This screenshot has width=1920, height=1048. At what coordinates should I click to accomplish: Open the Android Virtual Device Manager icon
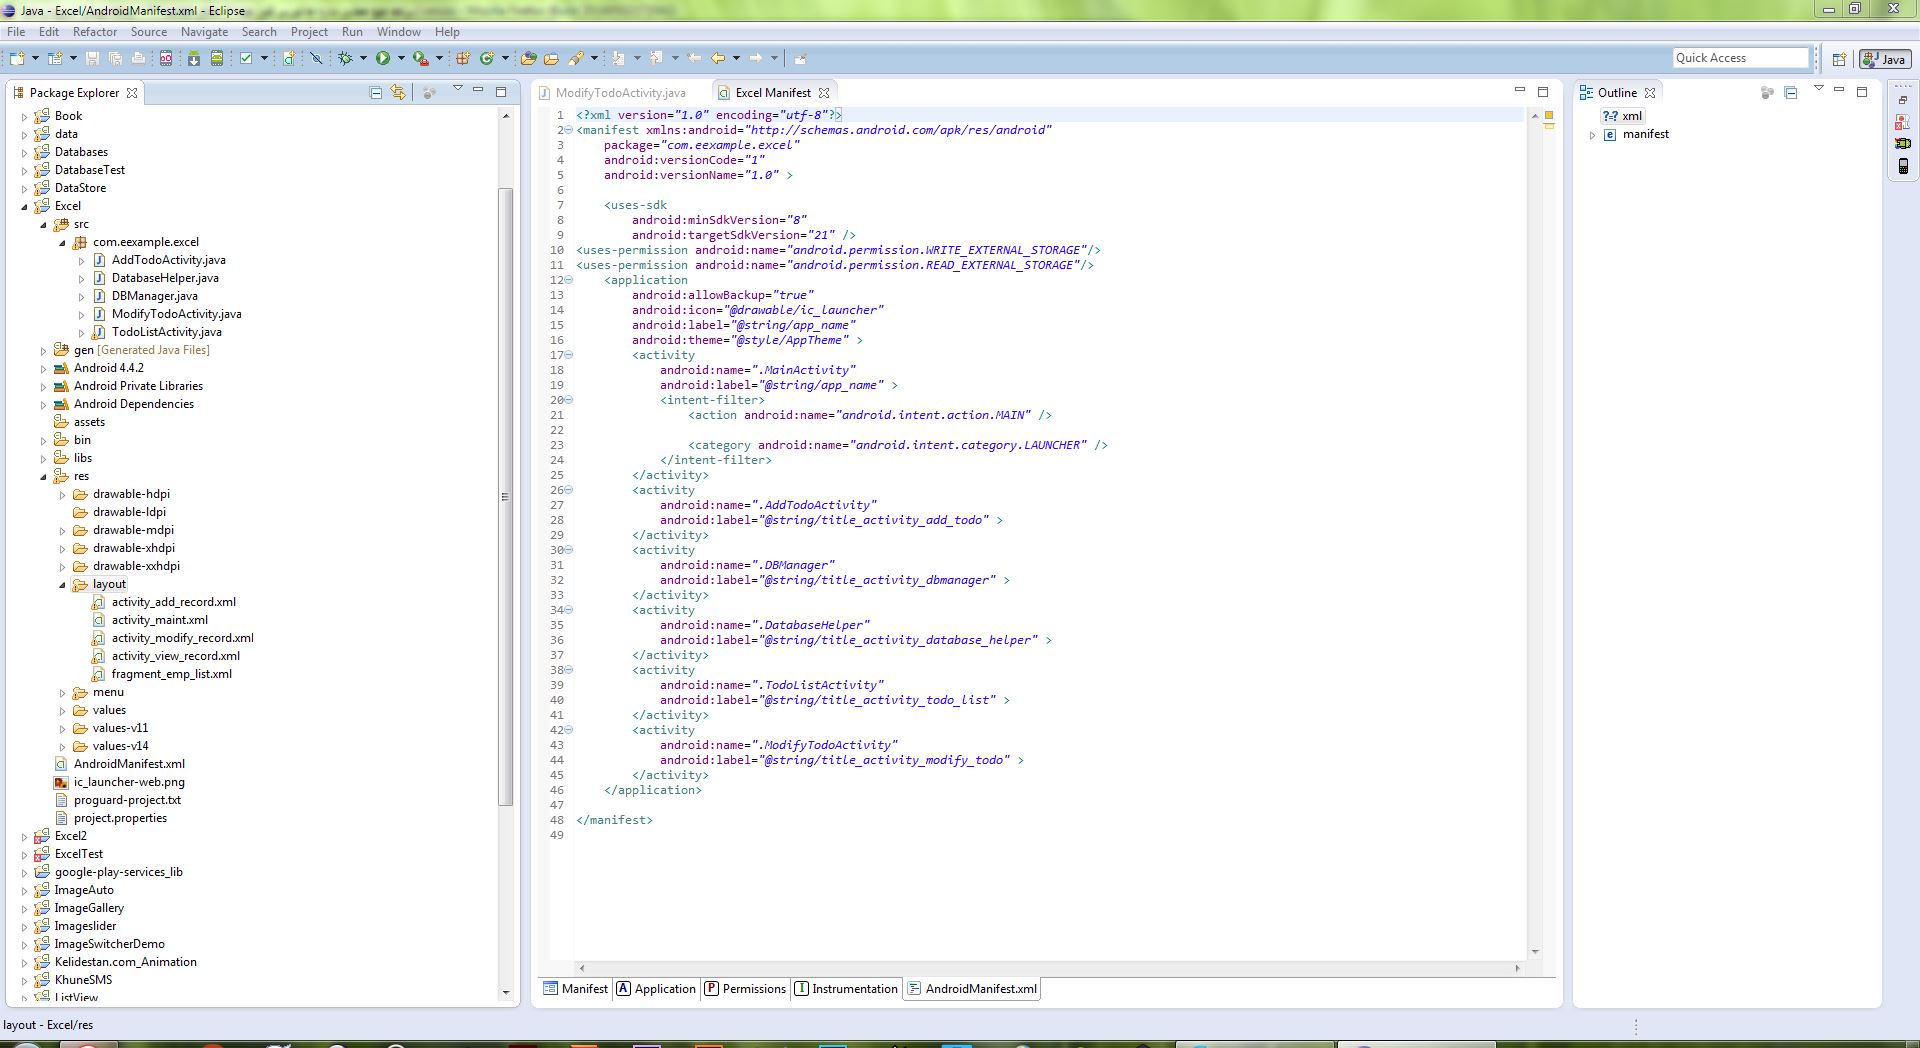217,58
